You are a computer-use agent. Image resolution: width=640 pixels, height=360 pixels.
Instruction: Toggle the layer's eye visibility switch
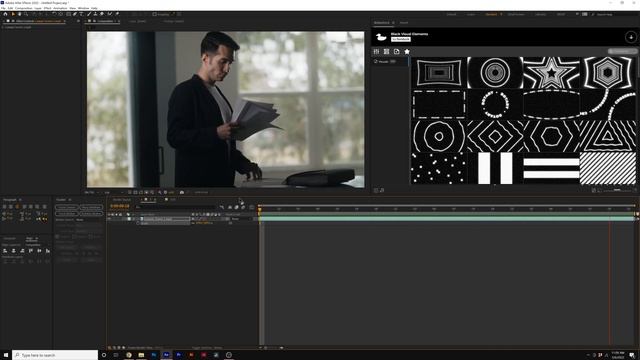(109, 219)
